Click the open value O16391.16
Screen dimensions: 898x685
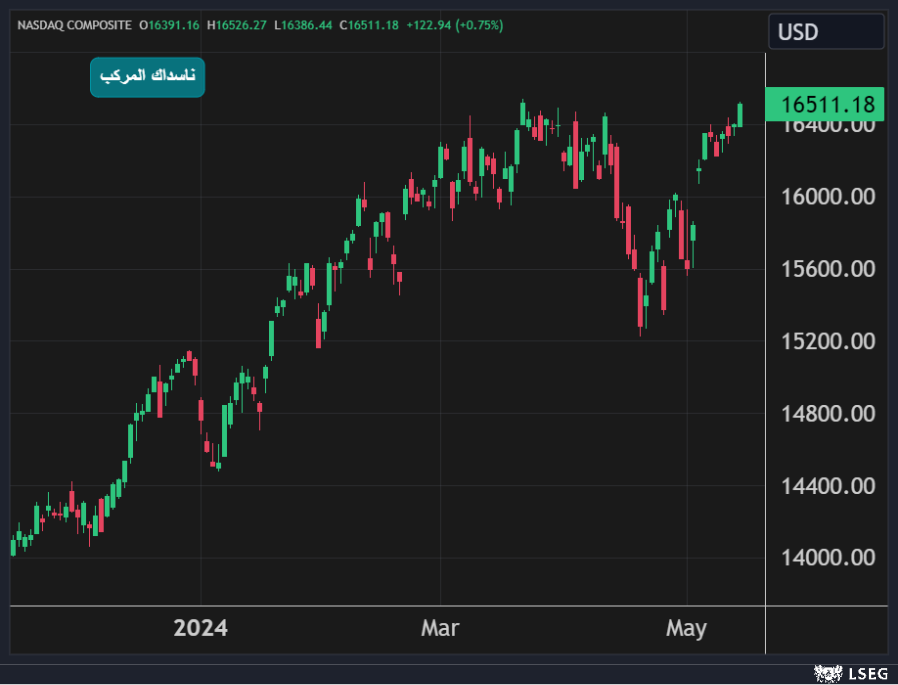click(170, 24)
